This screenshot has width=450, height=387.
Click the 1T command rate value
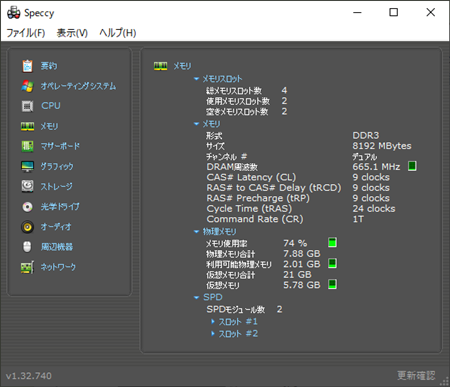[x=358, y=219]
